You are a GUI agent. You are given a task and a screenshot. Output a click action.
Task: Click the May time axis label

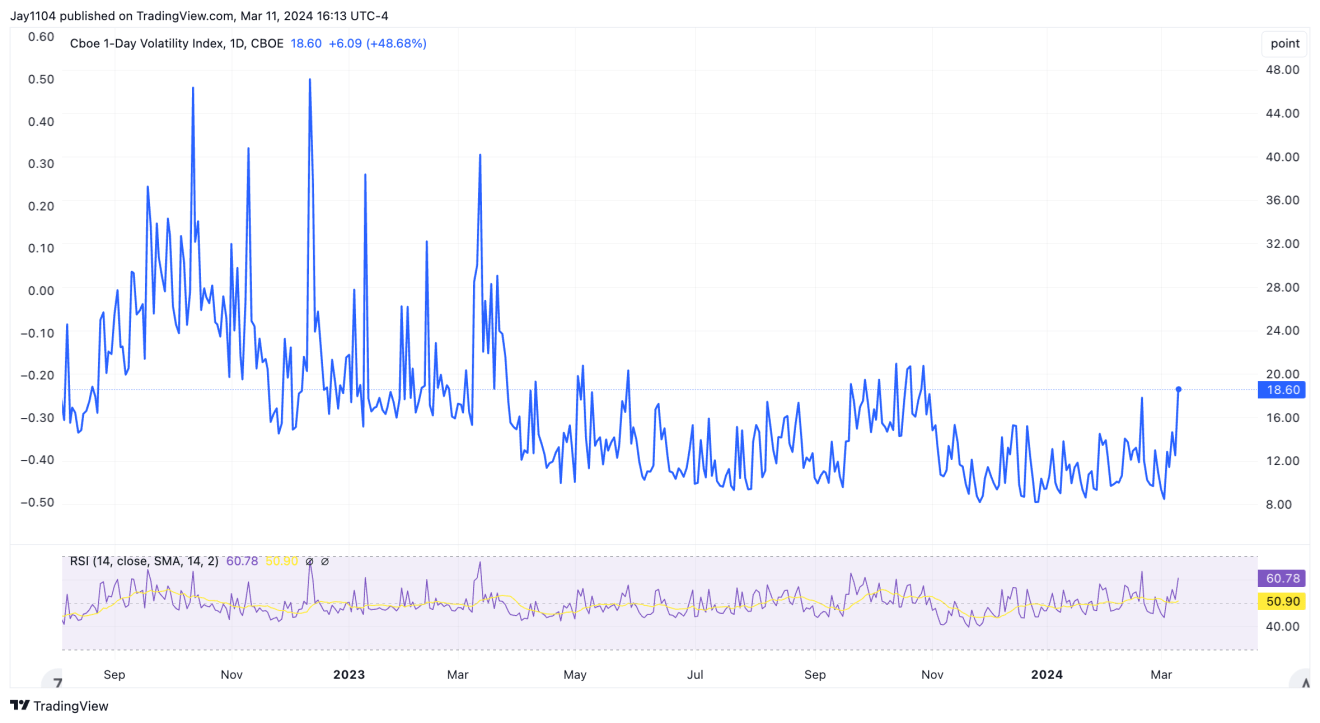pos(575,674)
